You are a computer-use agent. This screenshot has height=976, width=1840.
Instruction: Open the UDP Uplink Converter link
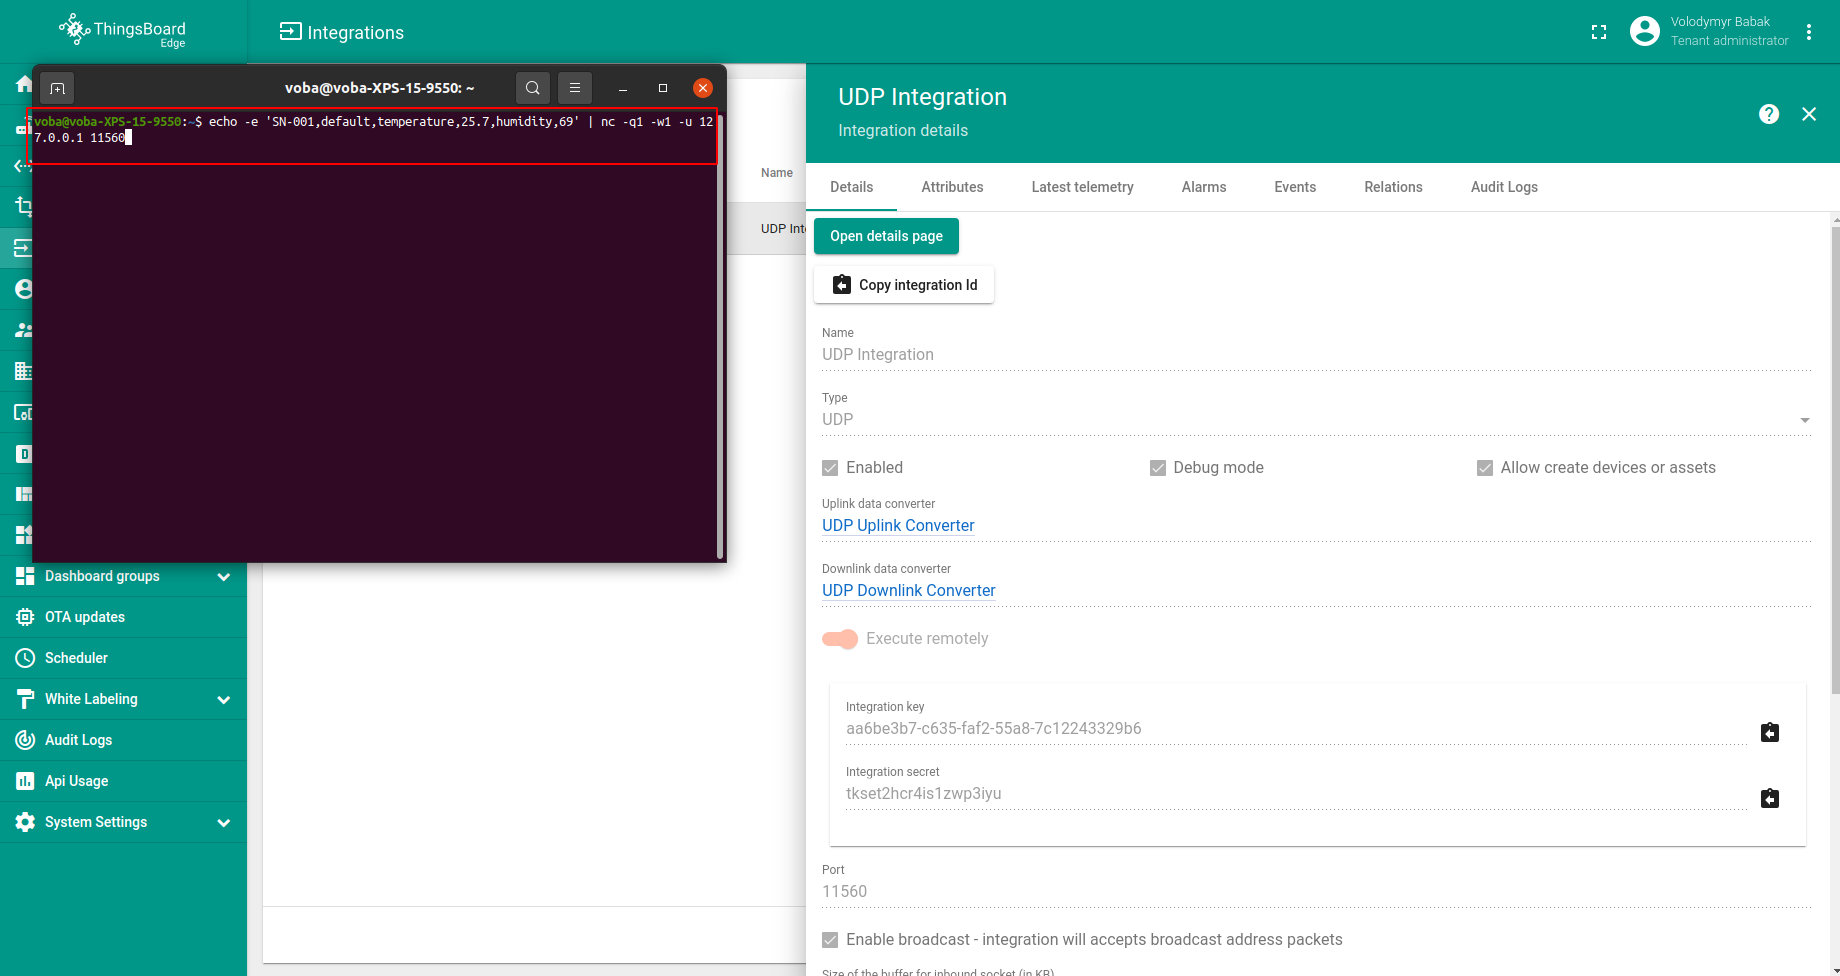pos(898,526)
